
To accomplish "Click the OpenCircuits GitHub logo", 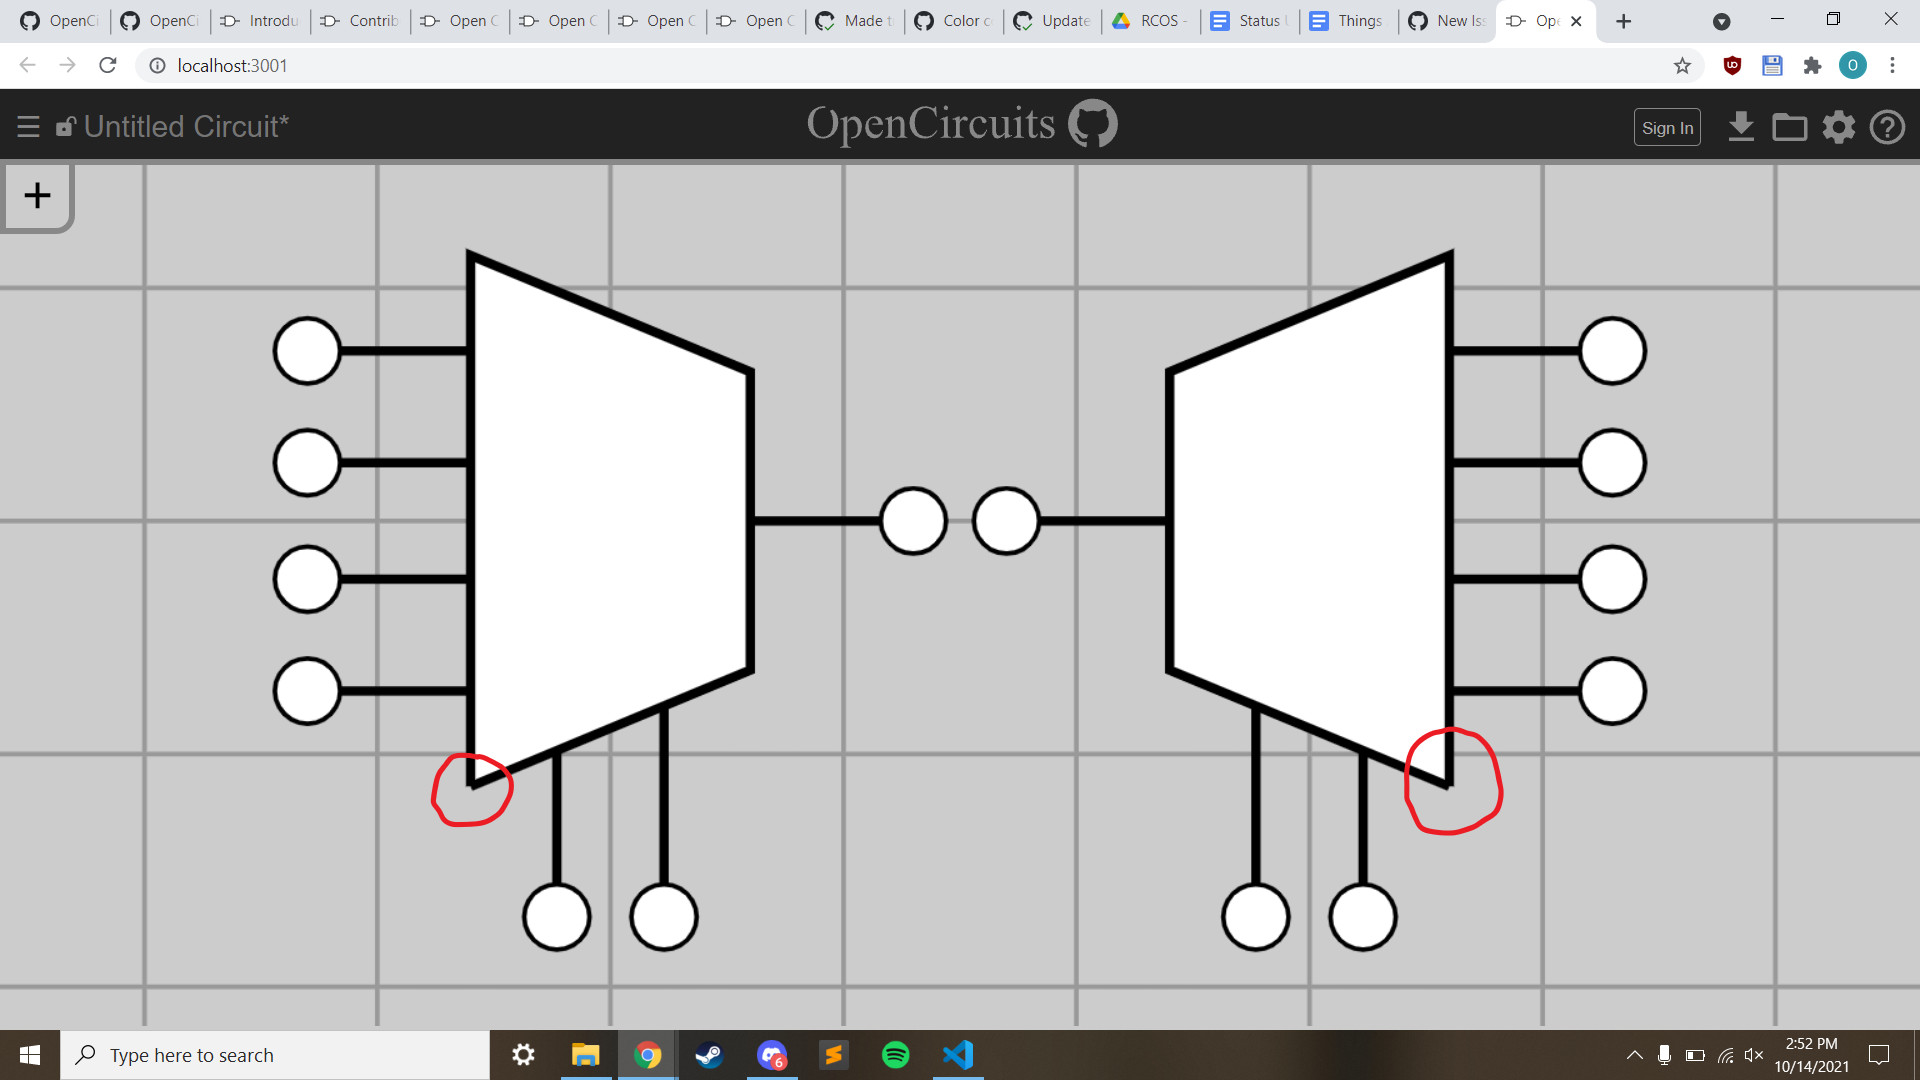I will coord(1095,123).
